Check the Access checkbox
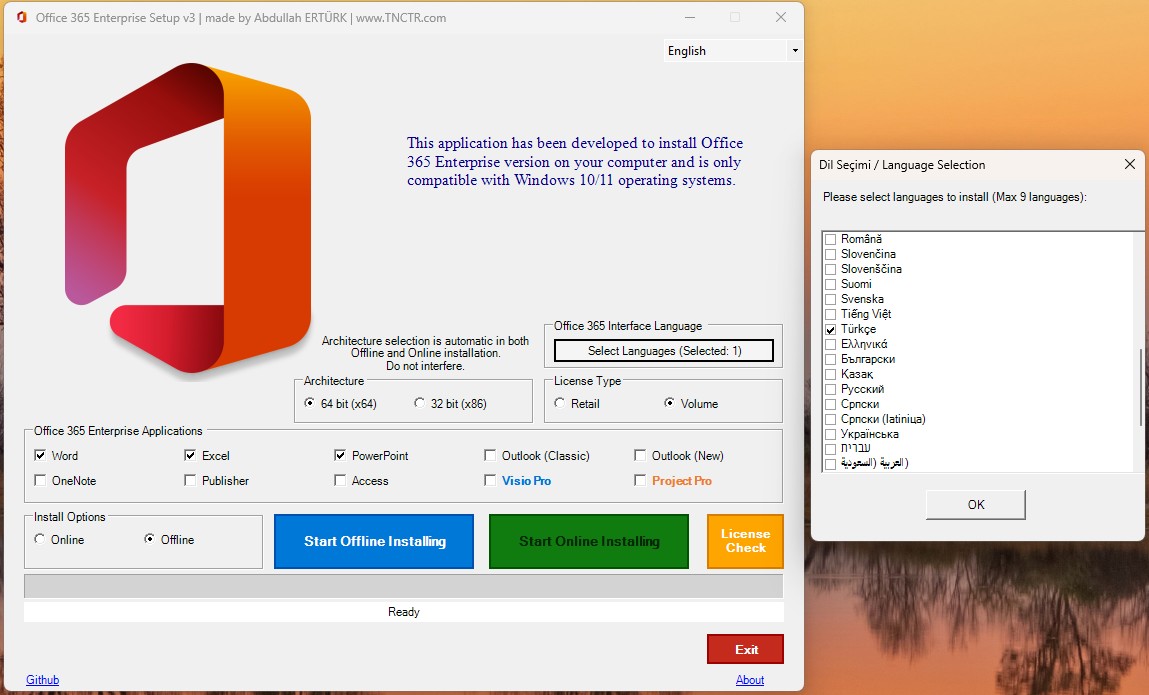 pyautogui.click(x=340, y=480)
